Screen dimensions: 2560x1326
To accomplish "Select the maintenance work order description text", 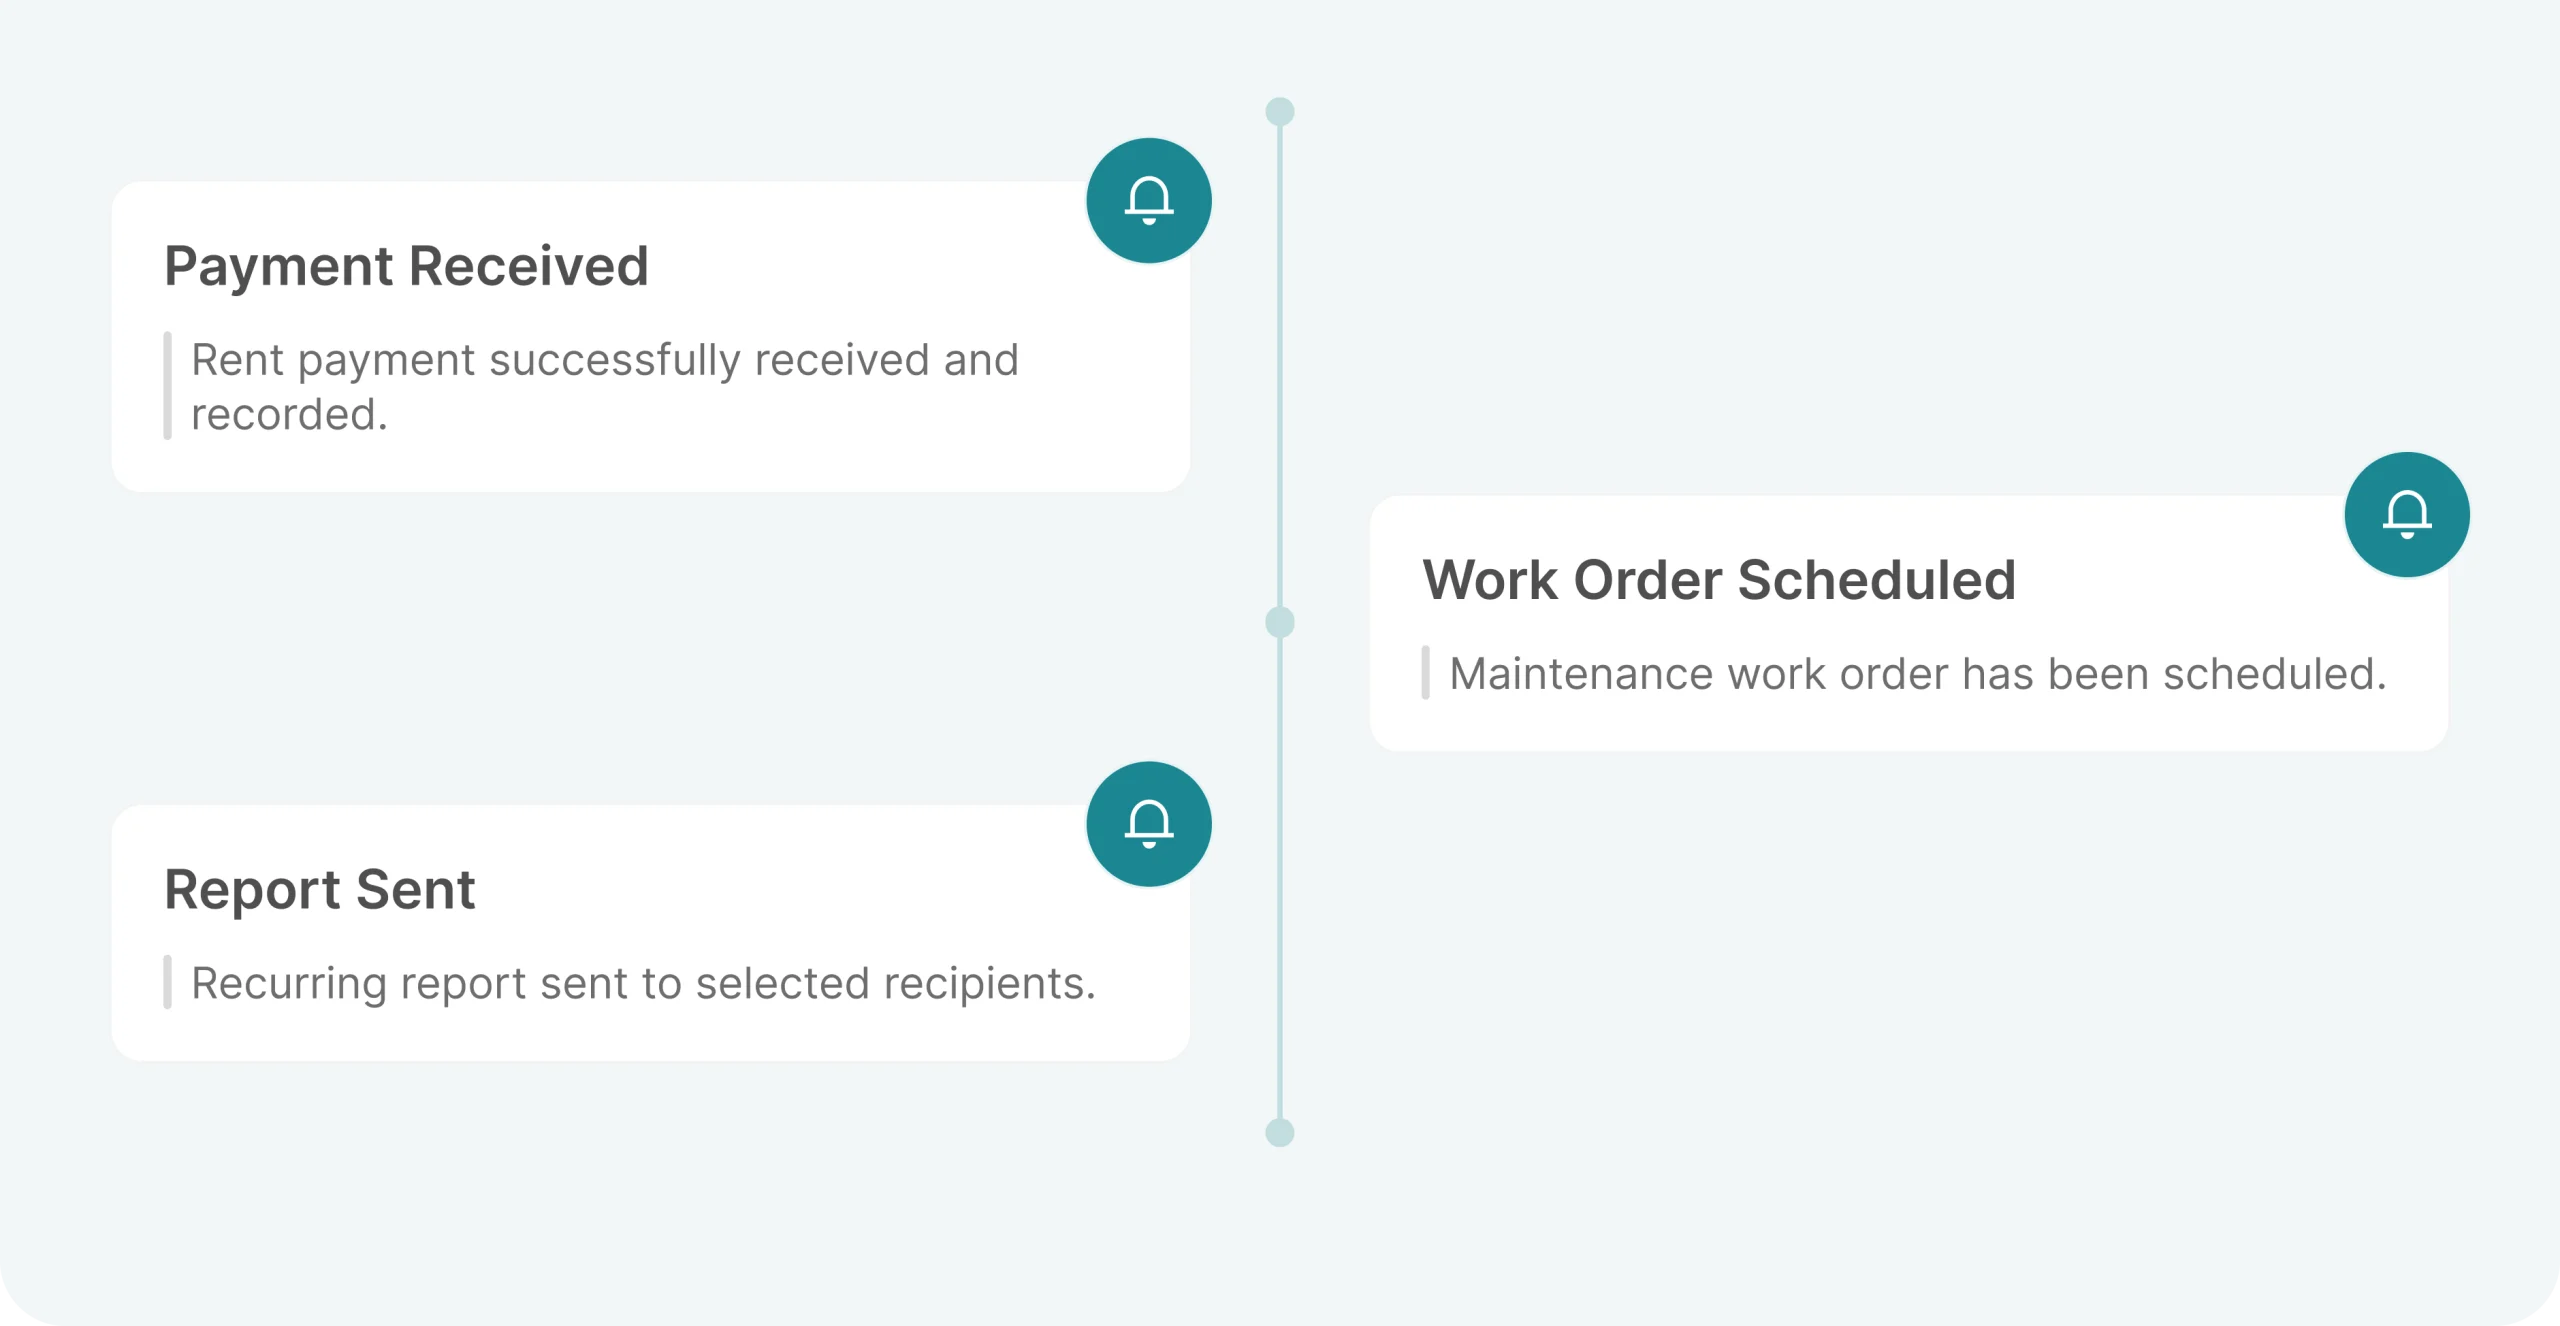I will pyautogui.click(x=1917, y=674).
